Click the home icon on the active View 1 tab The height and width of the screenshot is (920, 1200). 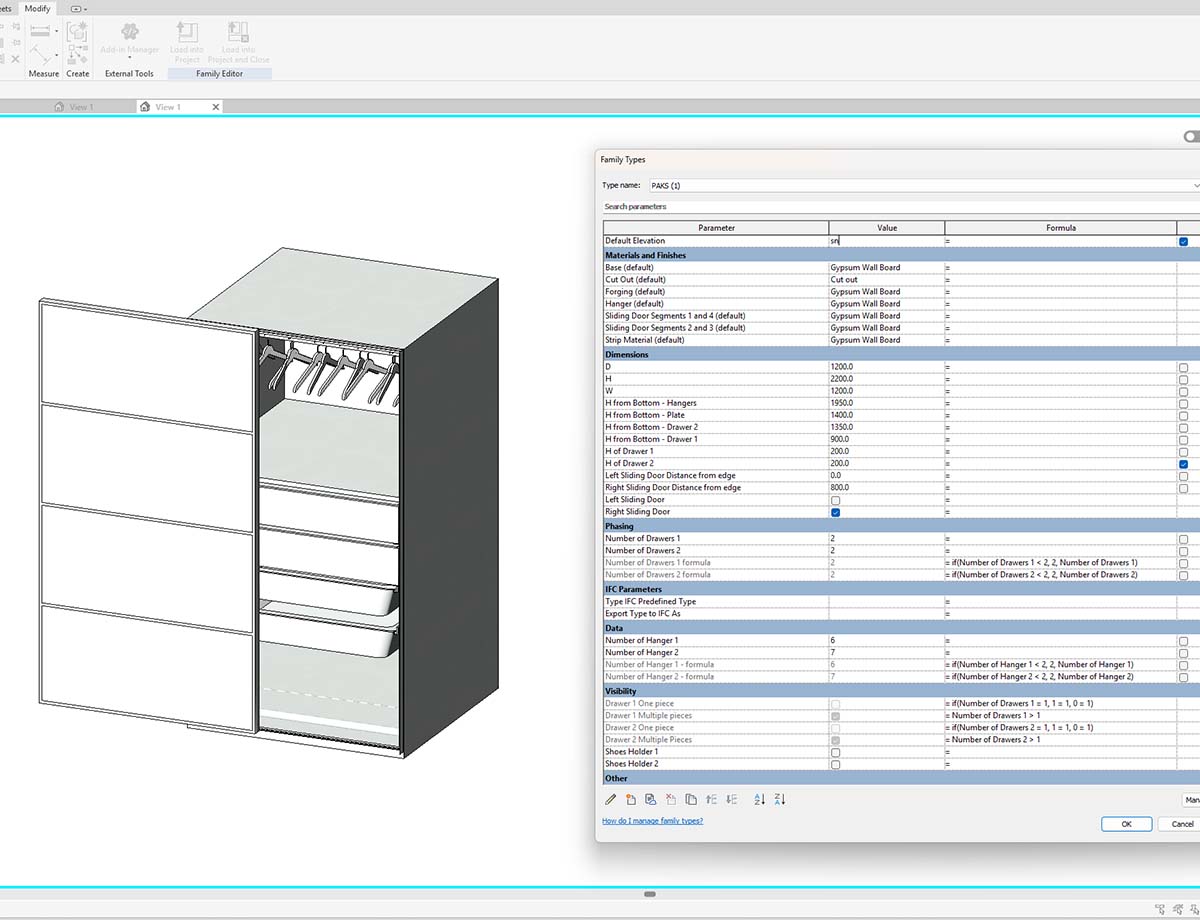point(145,107)
